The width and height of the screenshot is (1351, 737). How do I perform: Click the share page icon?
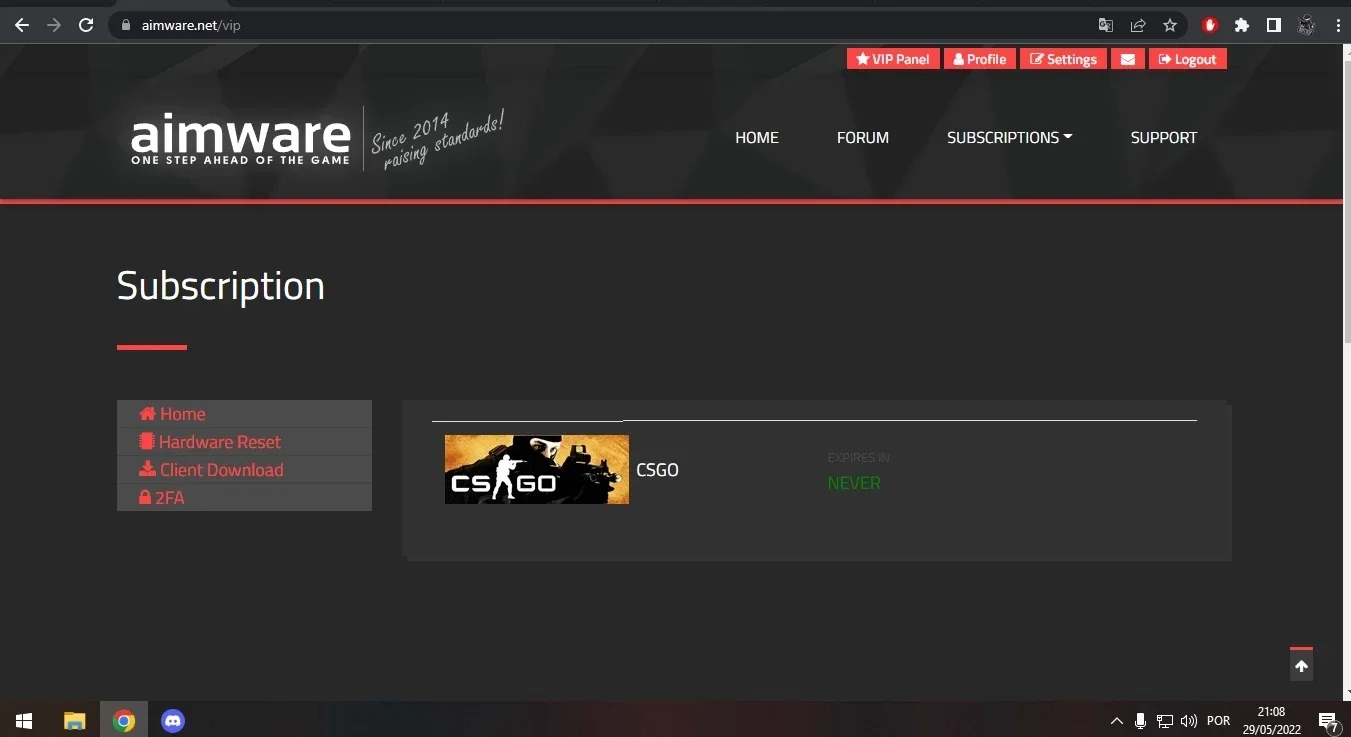point(1137,25)
